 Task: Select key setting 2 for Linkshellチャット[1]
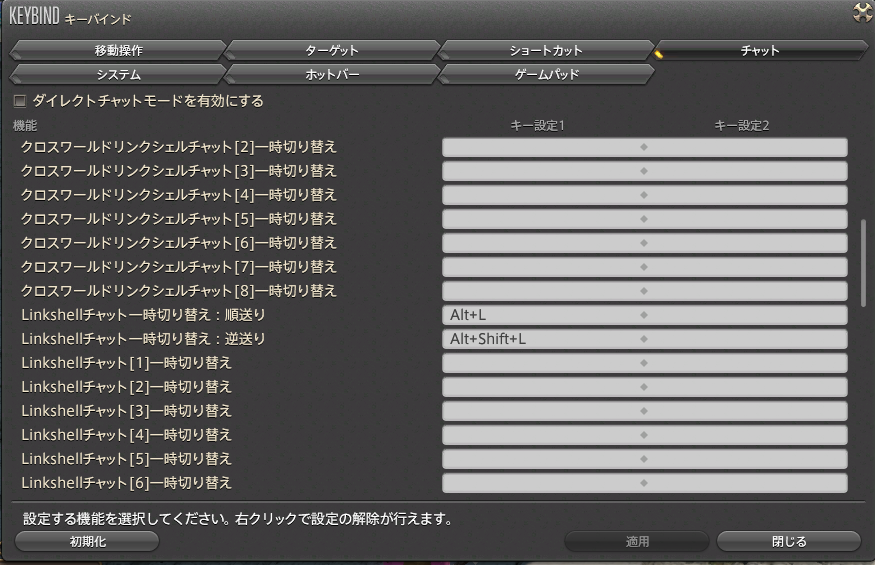[x=746, y=363]
